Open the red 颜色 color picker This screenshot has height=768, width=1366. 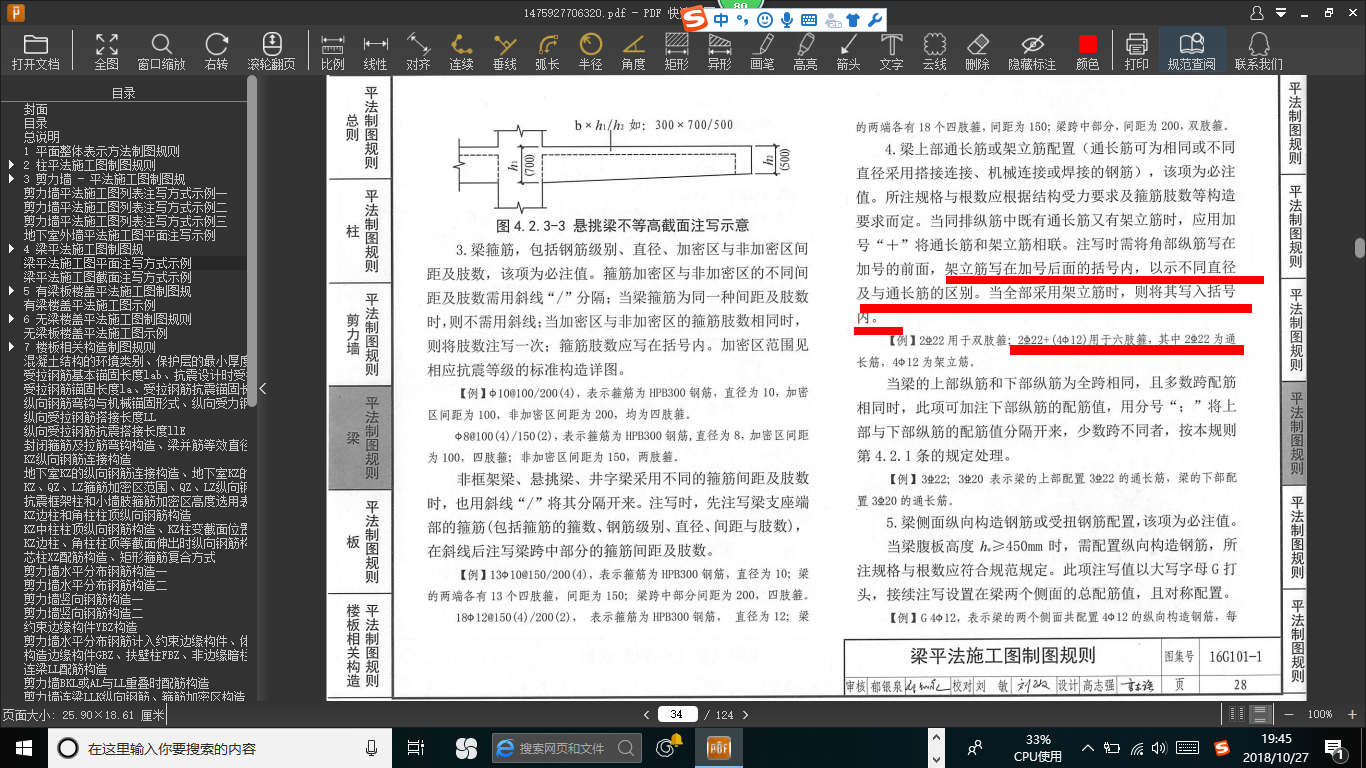[1087, 52]
